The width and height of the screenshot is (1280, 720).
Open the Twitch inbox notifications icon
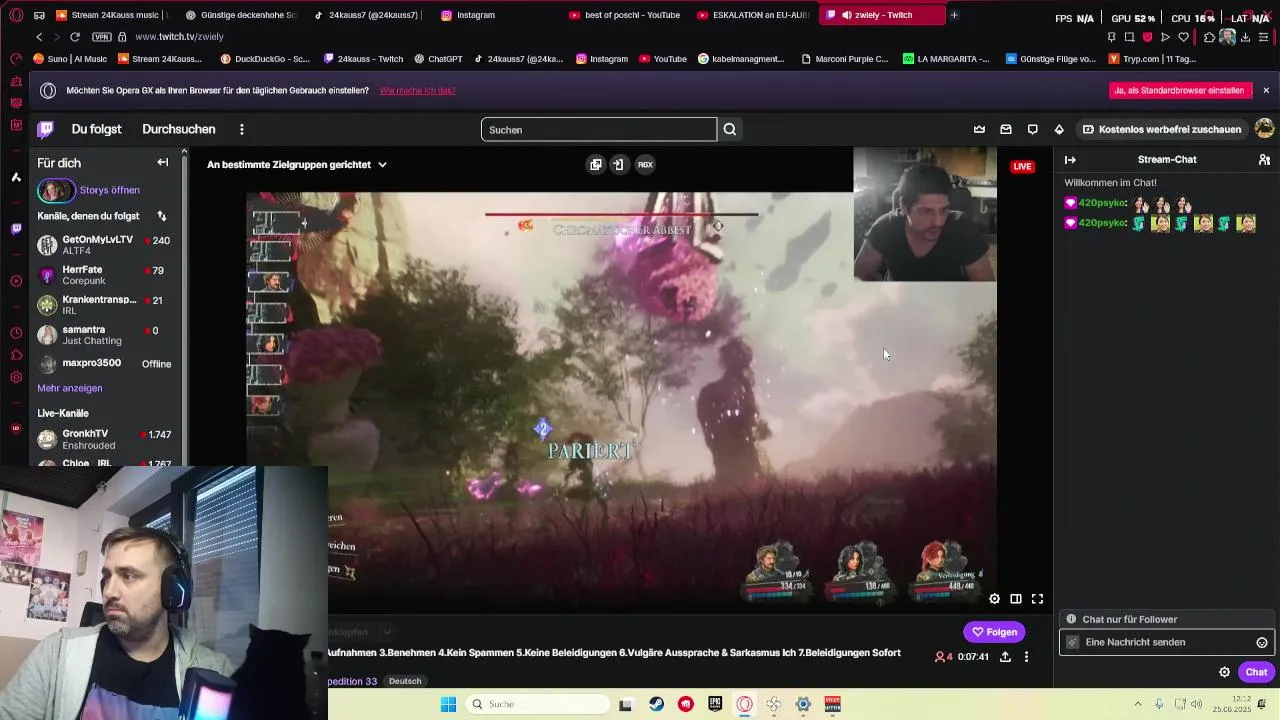1006,129
